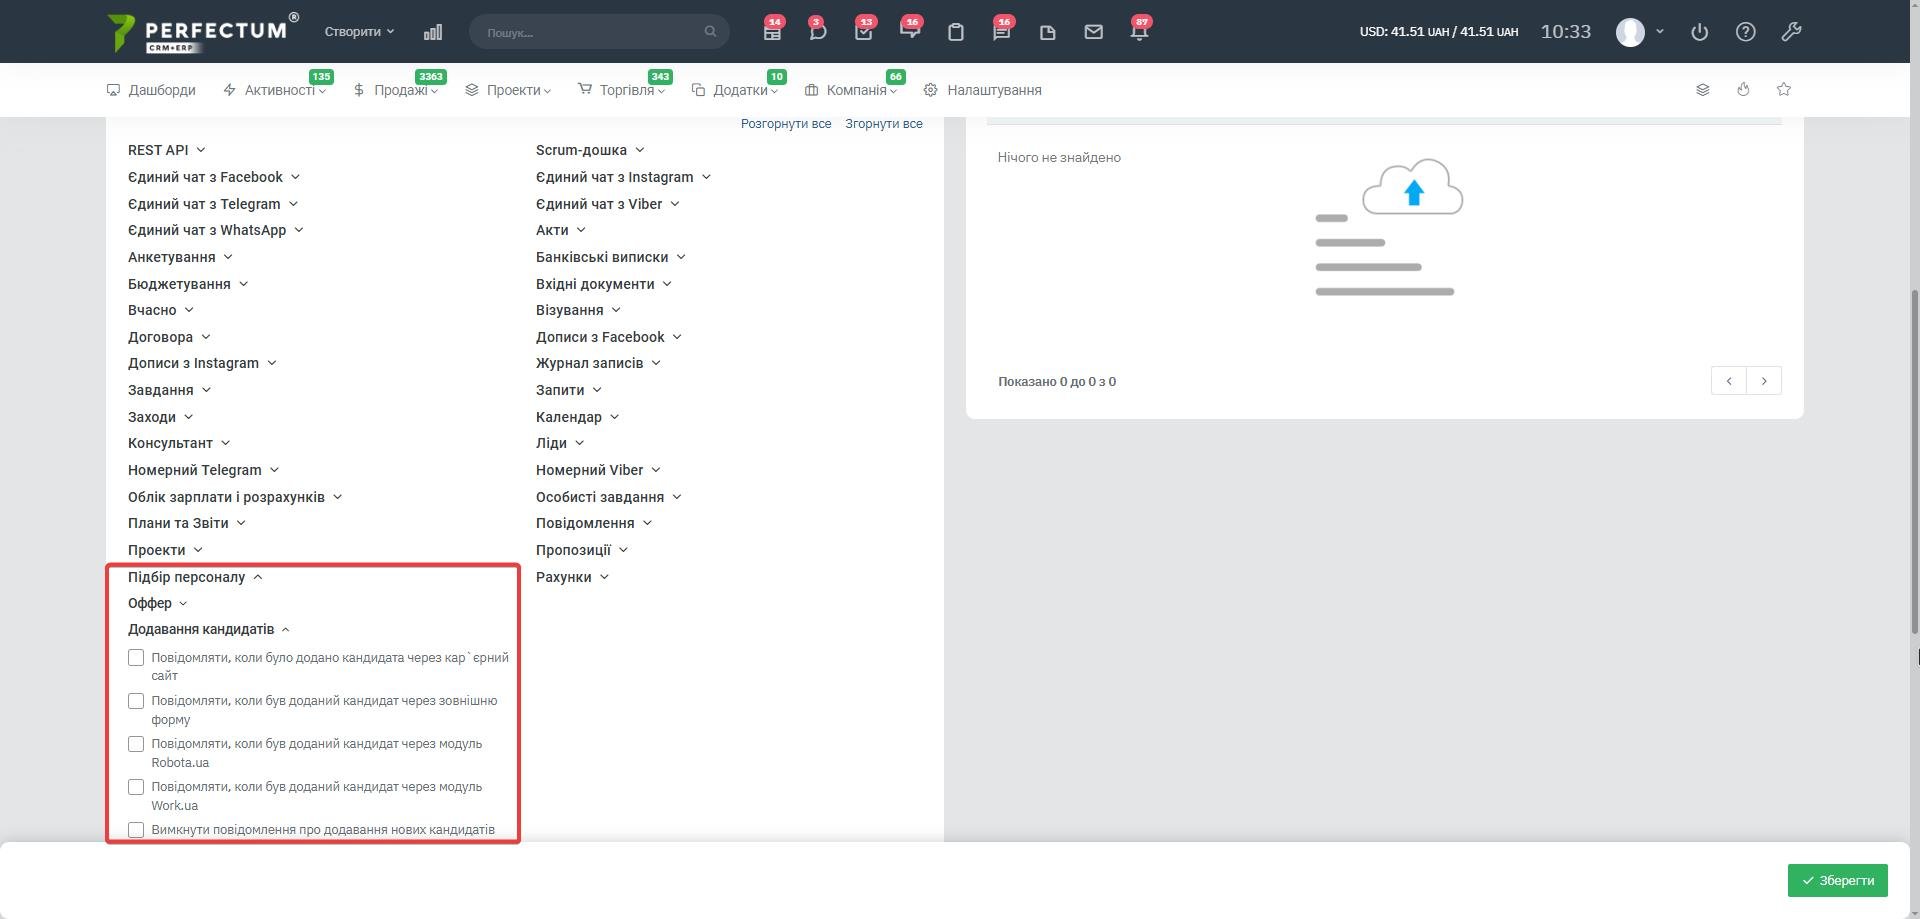Toggle notify candidate added via career site
Screen dimensions: 1920x919
tap(136, 658)
